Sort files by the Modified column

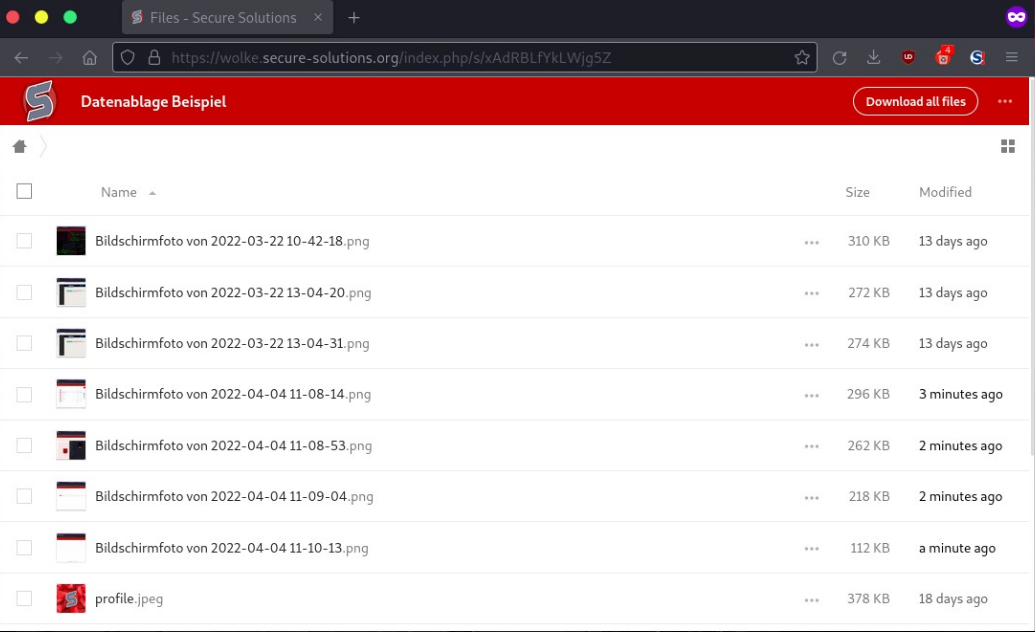945,192
